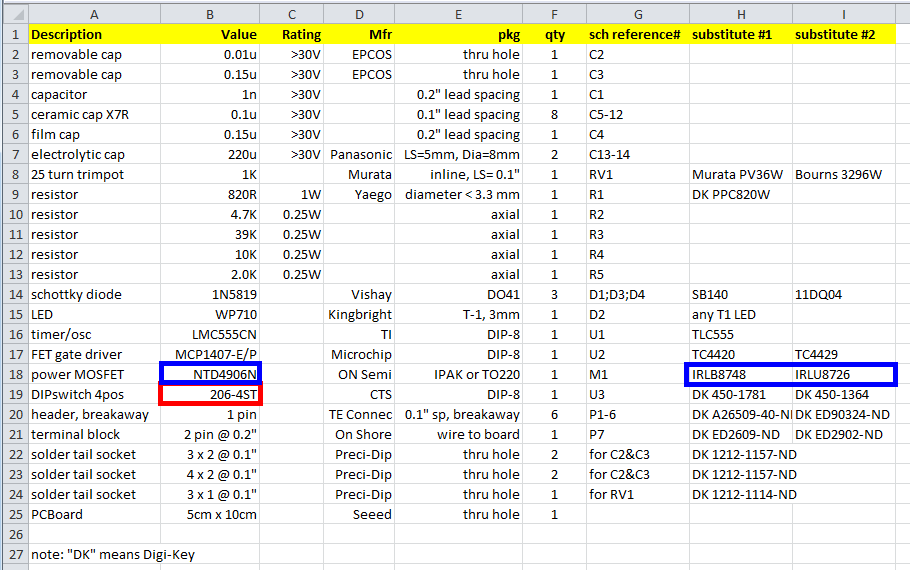Image resolution: width=910 pixels, height=570 pixels.
Task: Click the DK ED90324-ND cell
Action: (x=844, y=414)
